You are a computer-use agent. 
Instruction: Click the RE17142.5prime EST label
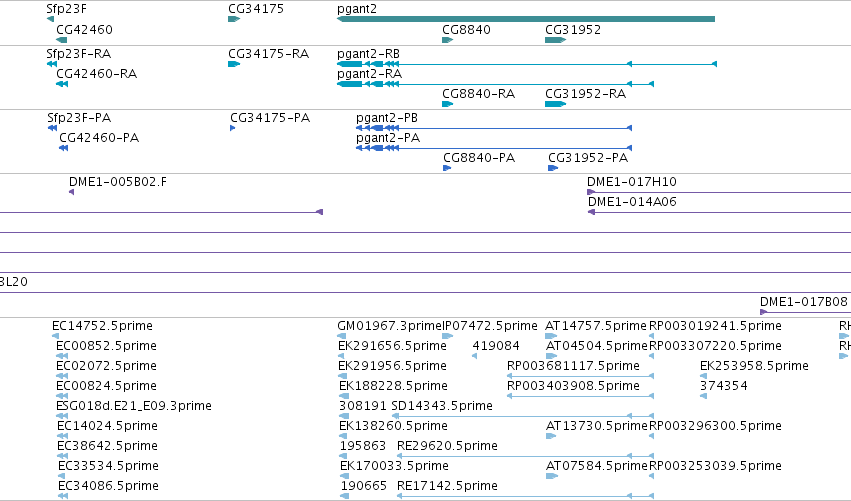447,486
